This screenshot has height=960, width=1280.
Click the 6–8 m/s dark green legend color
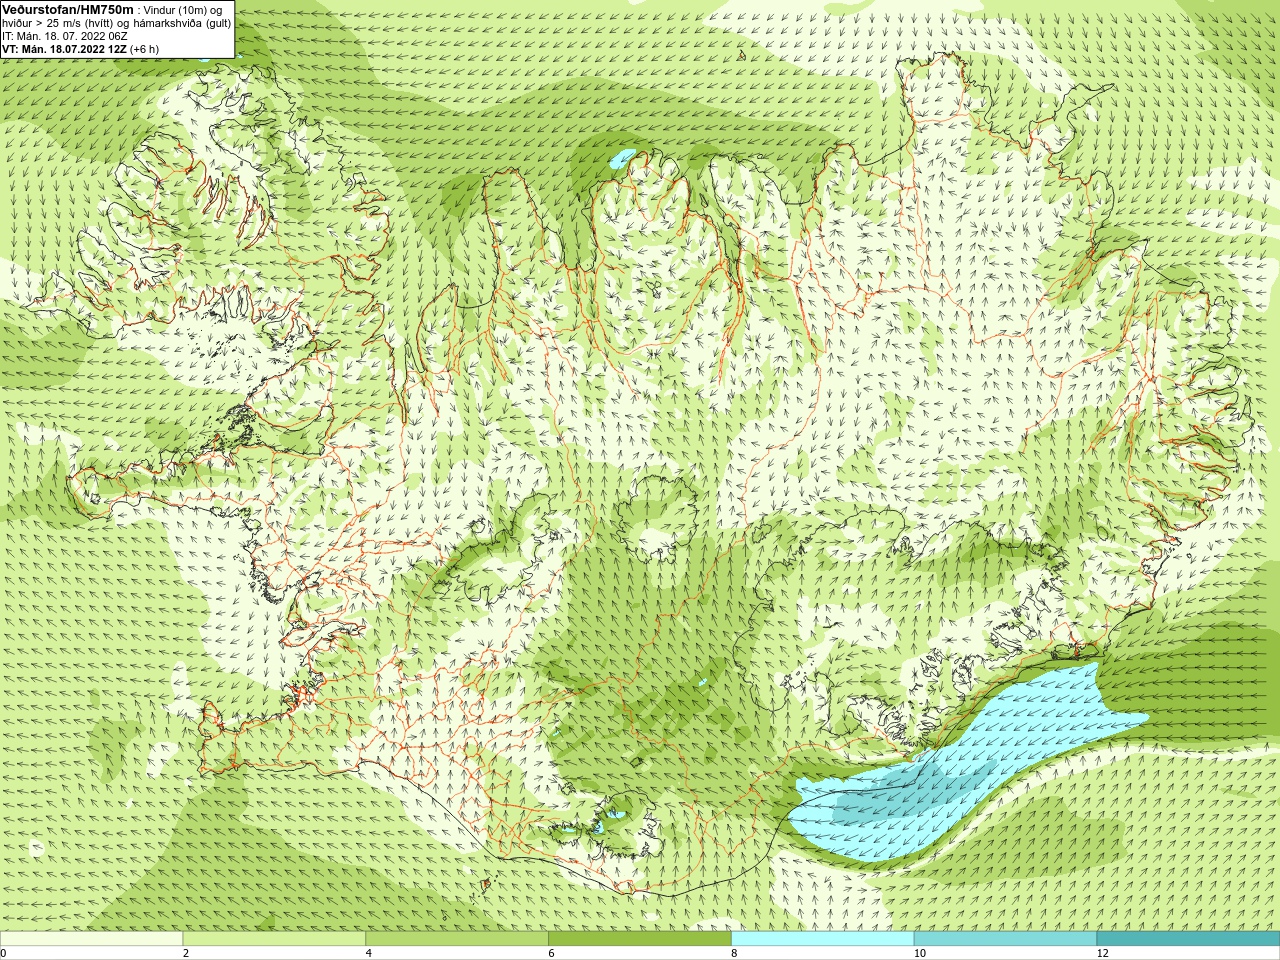coord(640,939)
